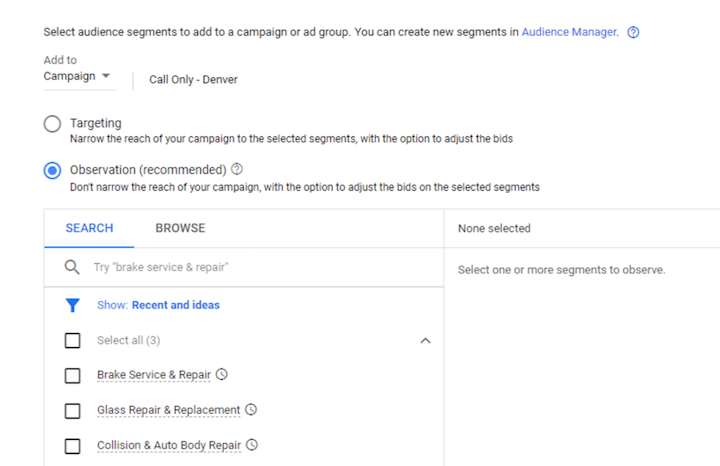Select the Targeting radio button
720x466 pixels.
pos(52,124)
